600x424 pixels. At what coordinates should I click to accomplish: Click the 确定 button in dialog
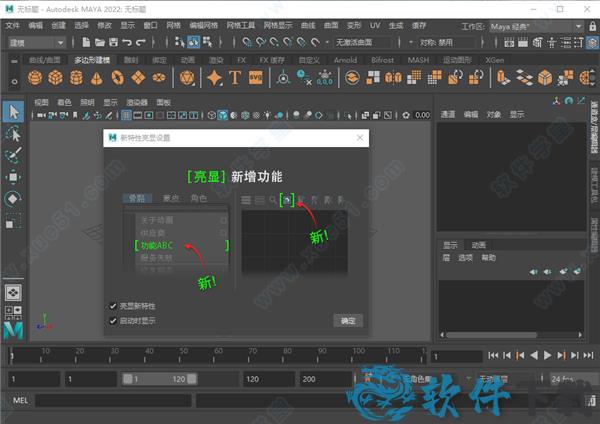tap(348, 321)
